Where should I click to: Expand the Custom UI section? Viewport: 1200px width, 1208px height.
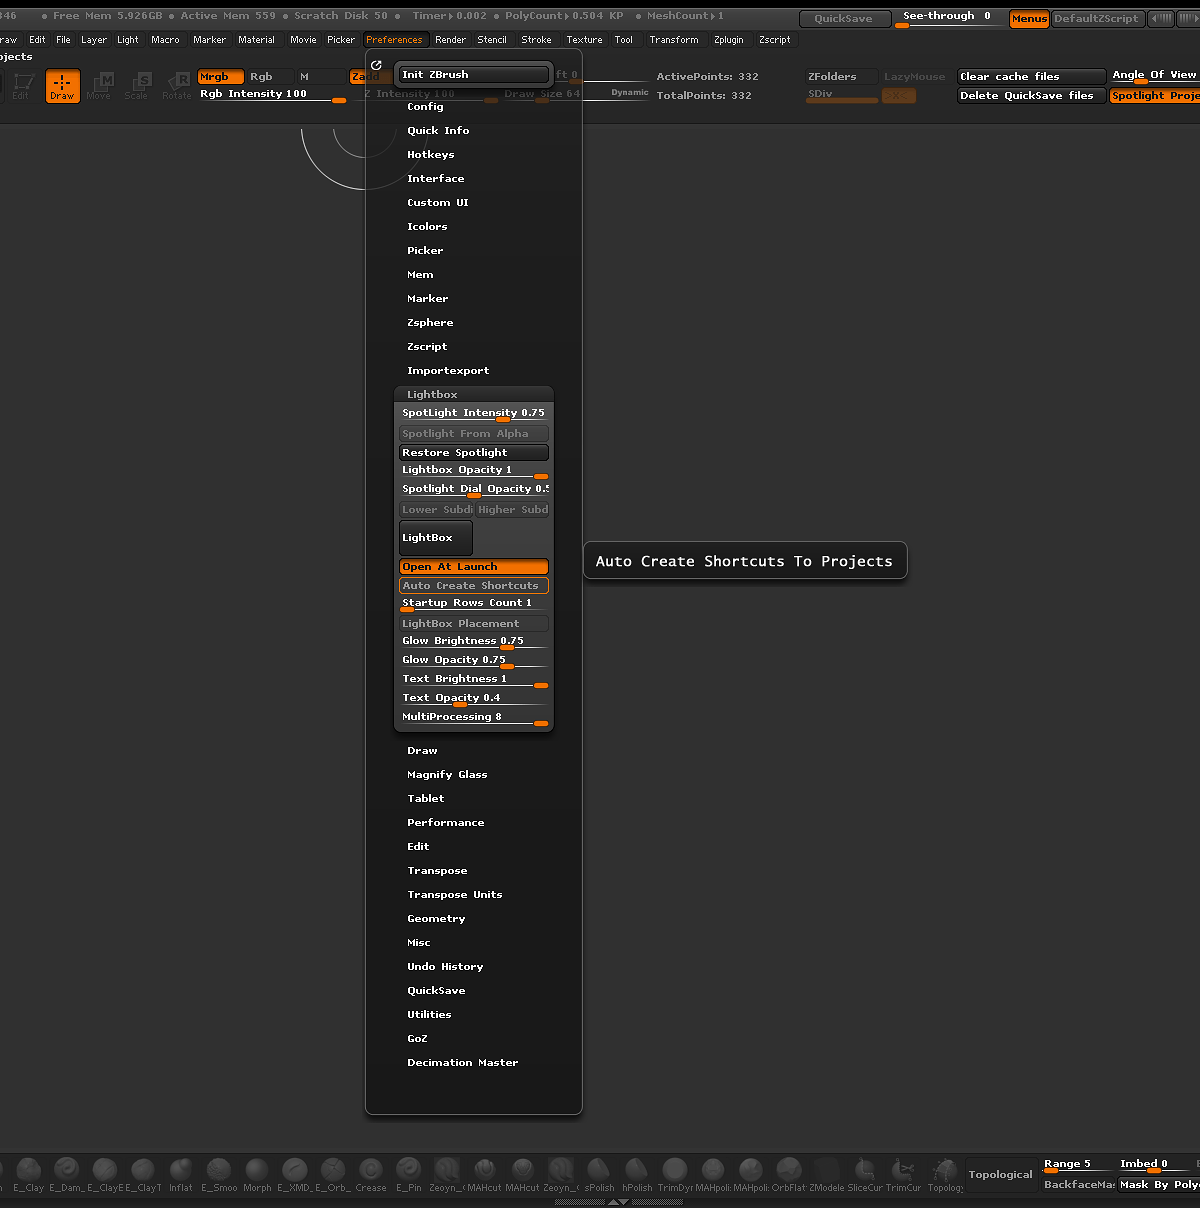pyautogui.click(x=438, y=203)
